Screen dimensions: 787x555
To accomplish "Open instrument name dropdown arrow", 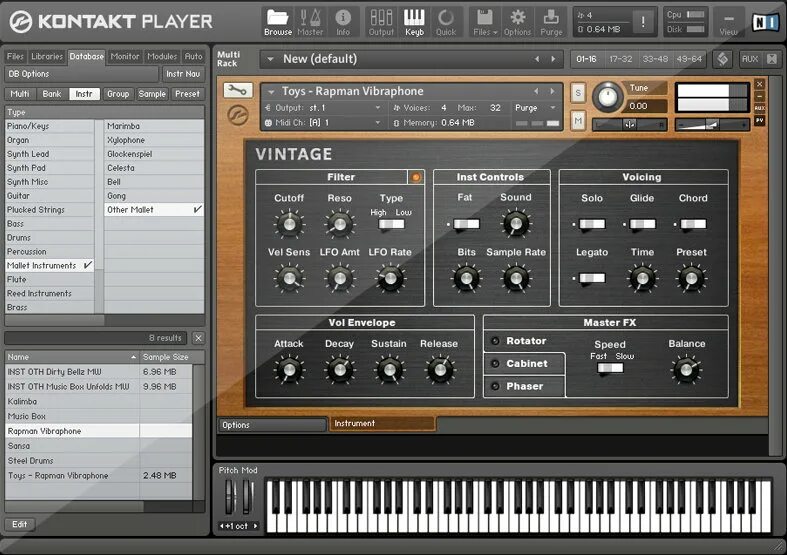I will (271, 92).
